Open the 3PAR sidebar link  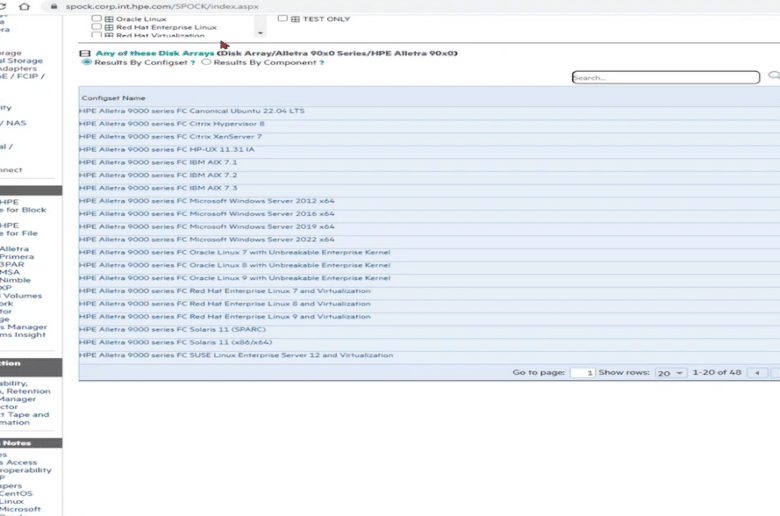12,264
